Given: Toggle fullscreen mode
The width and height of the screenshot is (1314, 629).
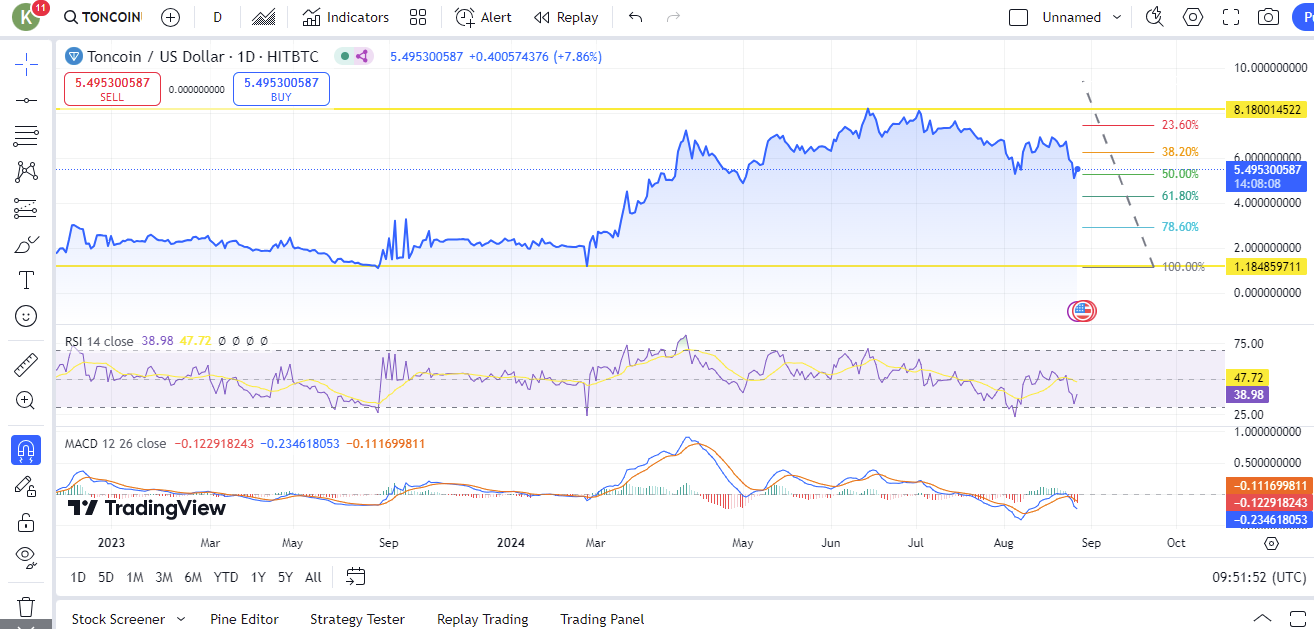Looking at the screenshot, I should [1231, 17].
